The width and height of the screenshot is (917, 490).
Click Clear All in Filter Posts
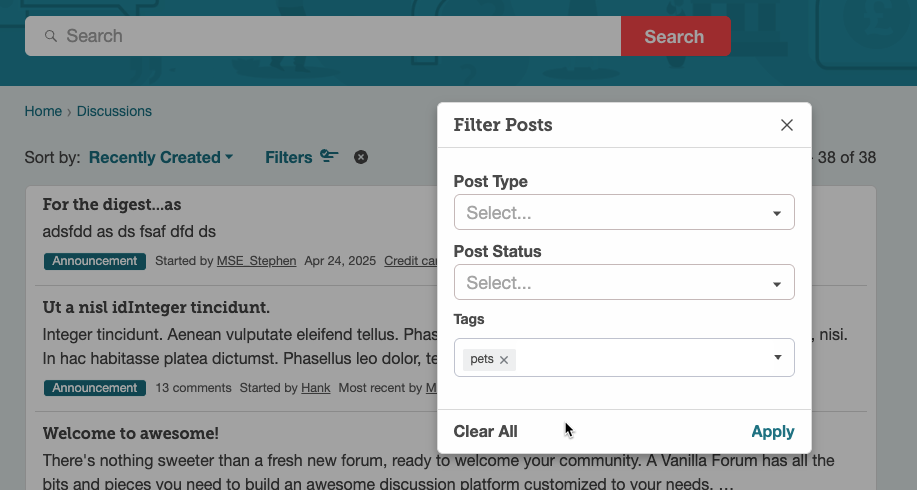(485, 432)
